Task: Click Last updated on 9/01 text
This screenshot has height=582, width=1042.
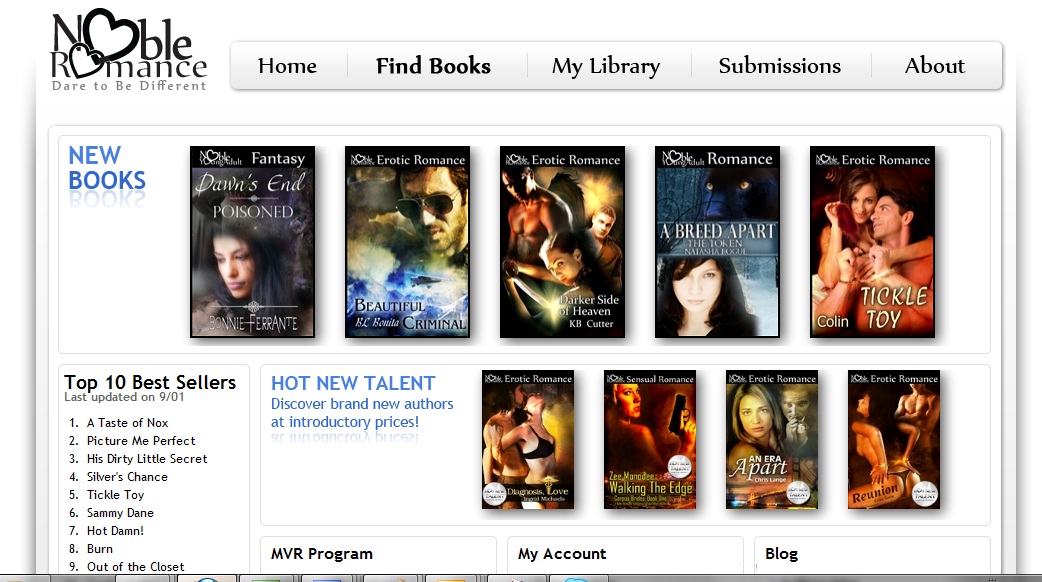Action: click(124, 397)
